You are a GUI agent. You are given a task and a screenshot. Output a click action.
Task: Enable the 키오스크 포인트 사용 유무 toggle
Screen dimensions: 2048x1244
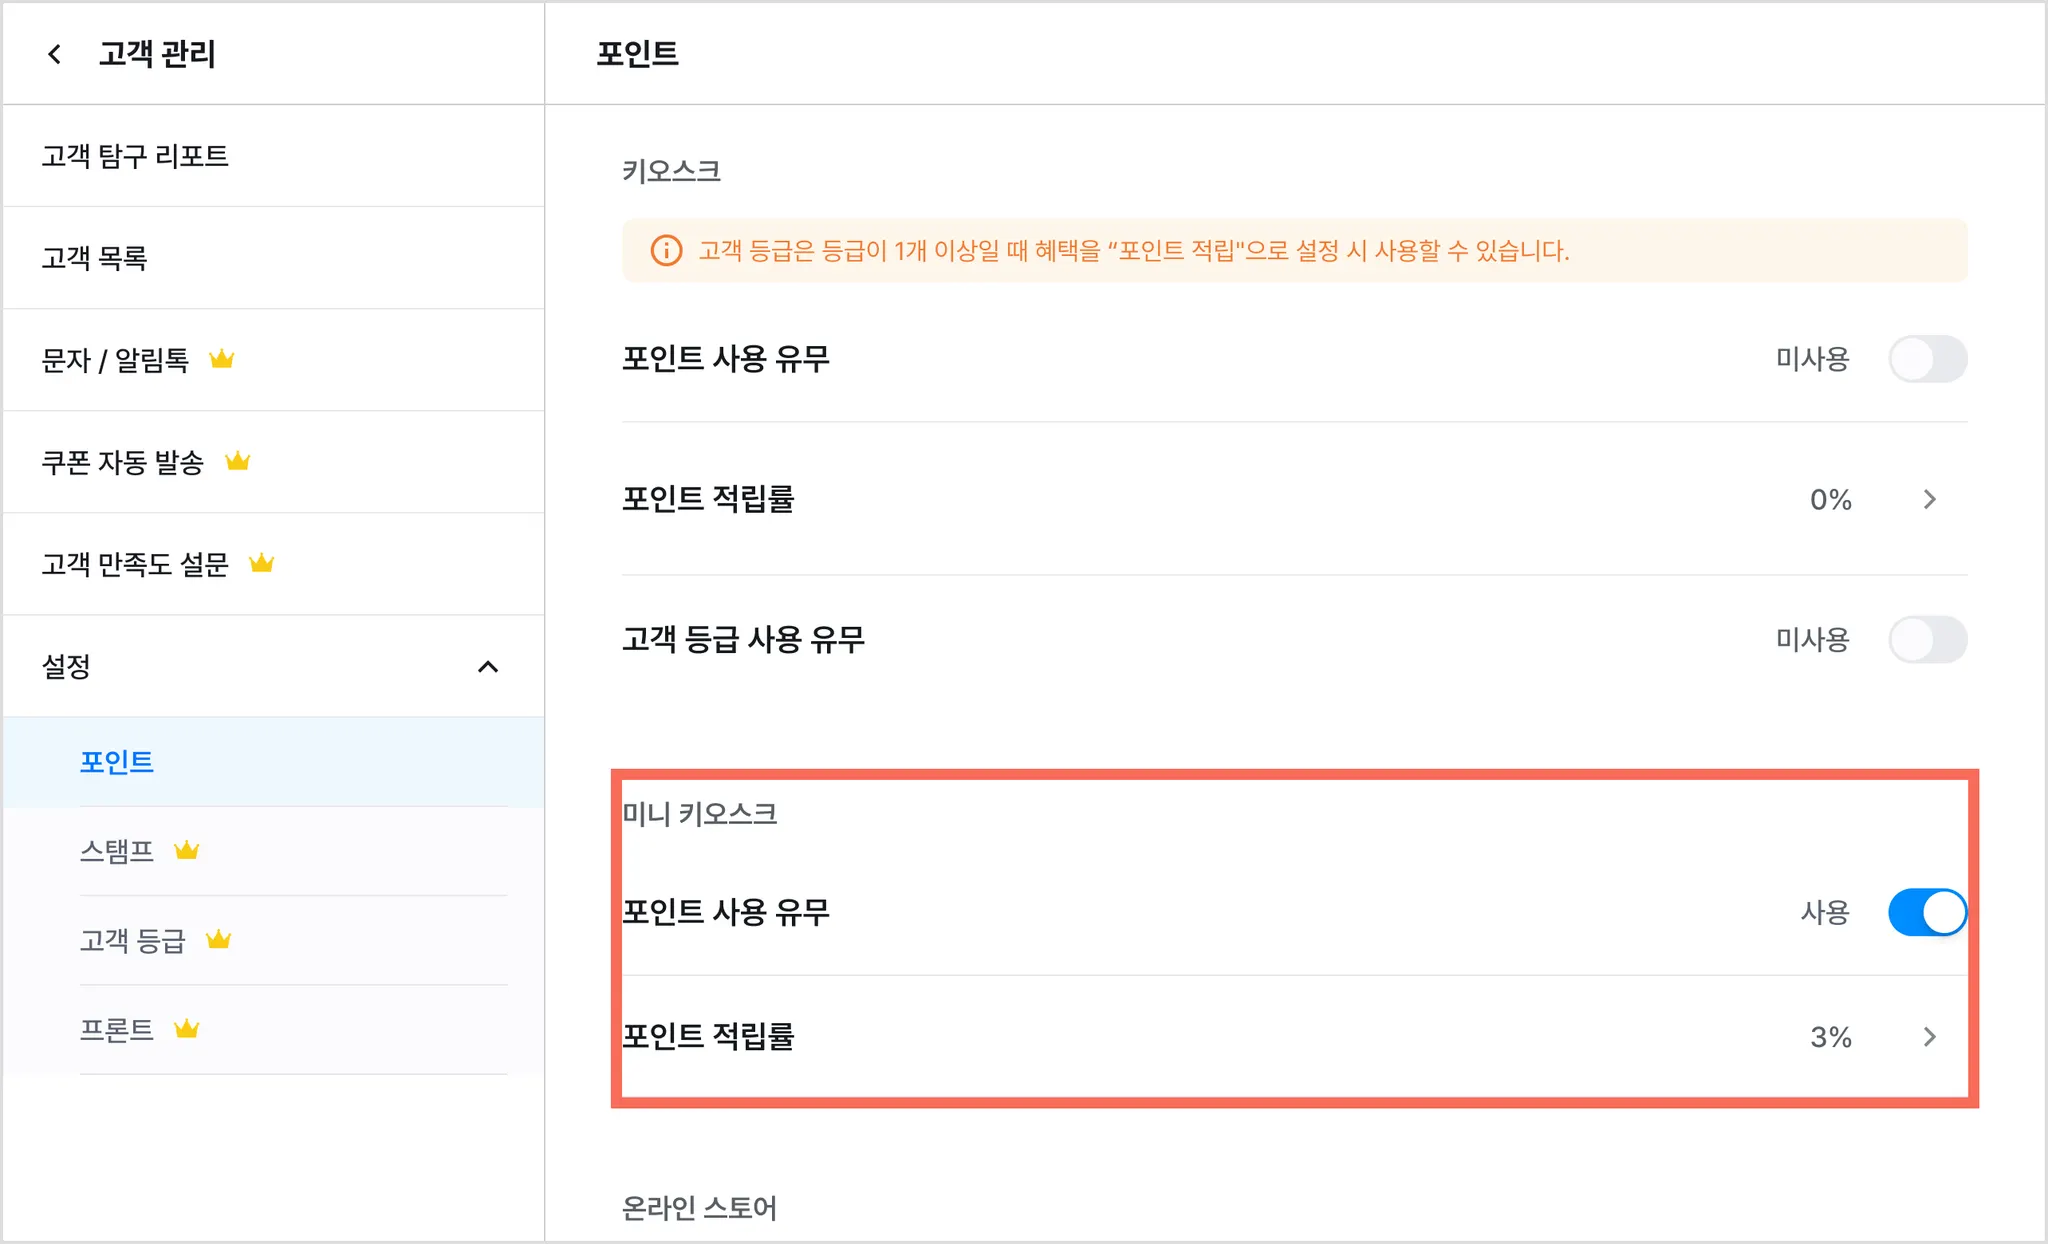pos(1926,359)
